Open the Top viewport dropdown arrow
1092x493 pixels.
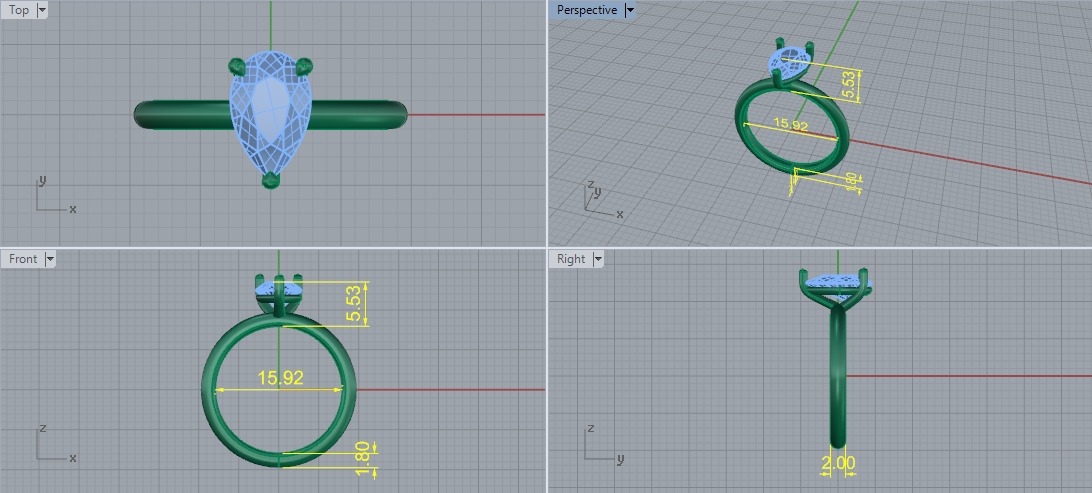click(x=42, y=10)
